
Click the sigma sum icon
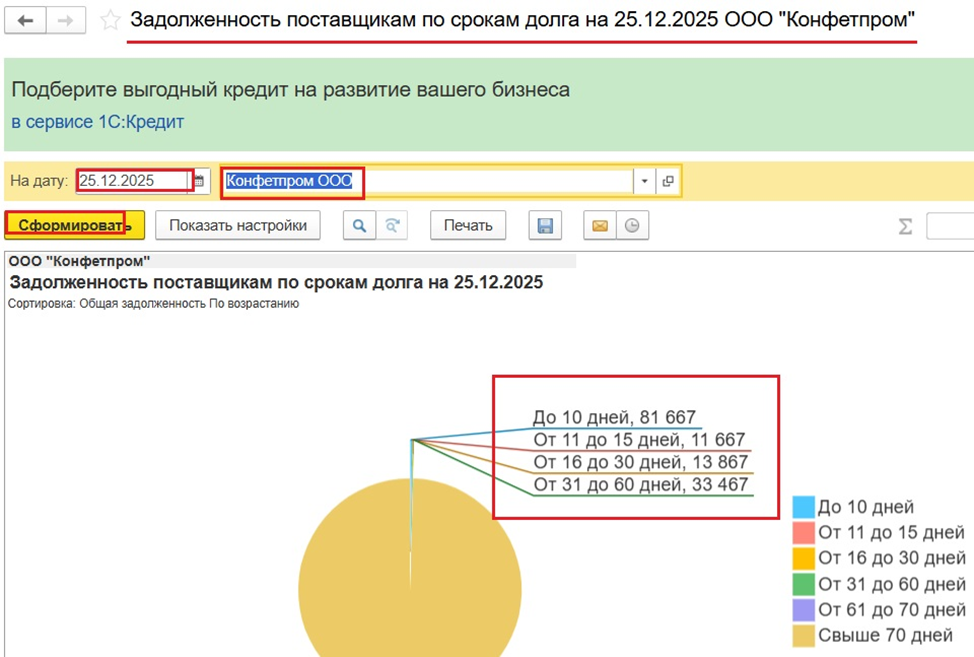click(x=906, y=226)
